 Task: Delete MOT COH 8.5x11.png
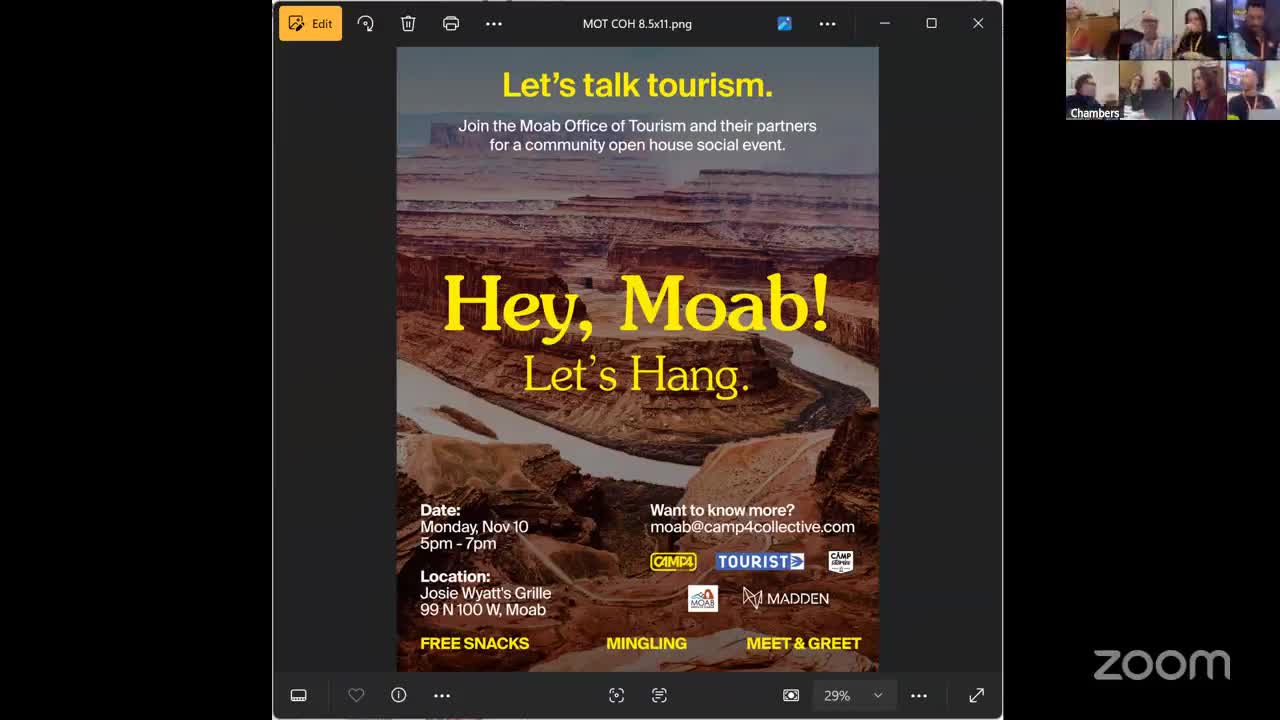(408, 23)
